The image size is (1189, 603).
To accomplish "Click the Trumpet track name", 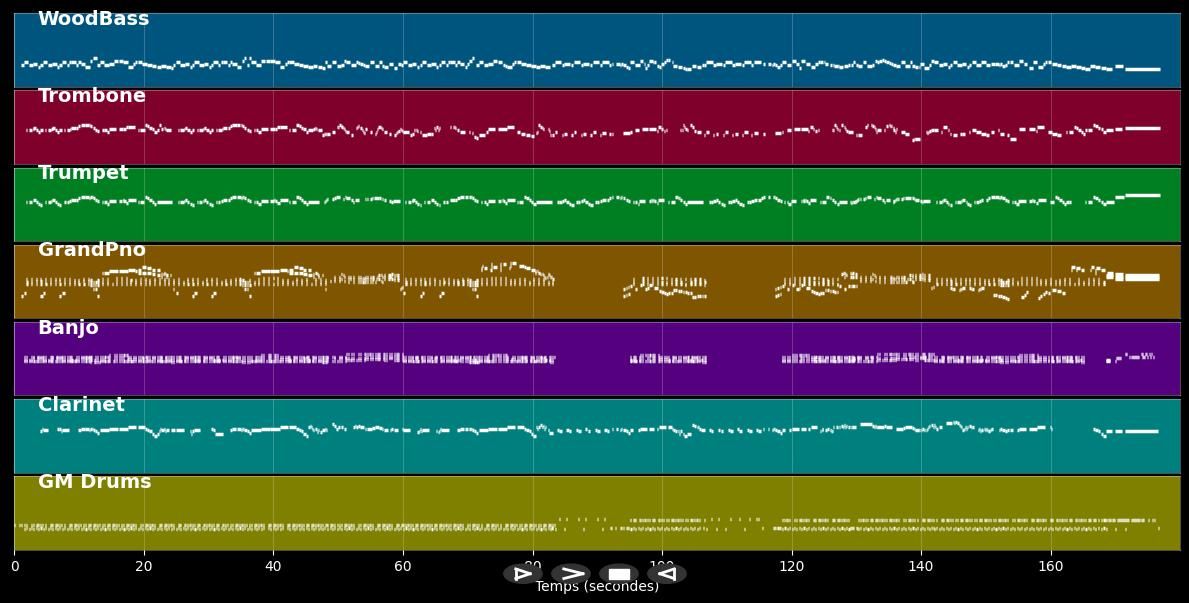I will tap(83, 173).
